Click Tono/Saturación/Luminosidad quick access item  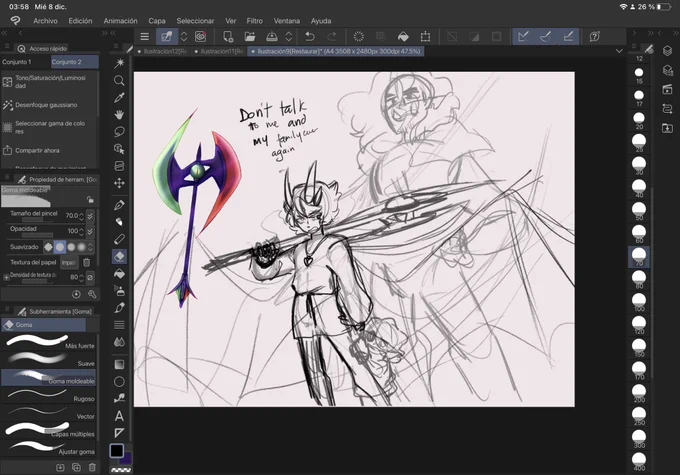point(49,82)
